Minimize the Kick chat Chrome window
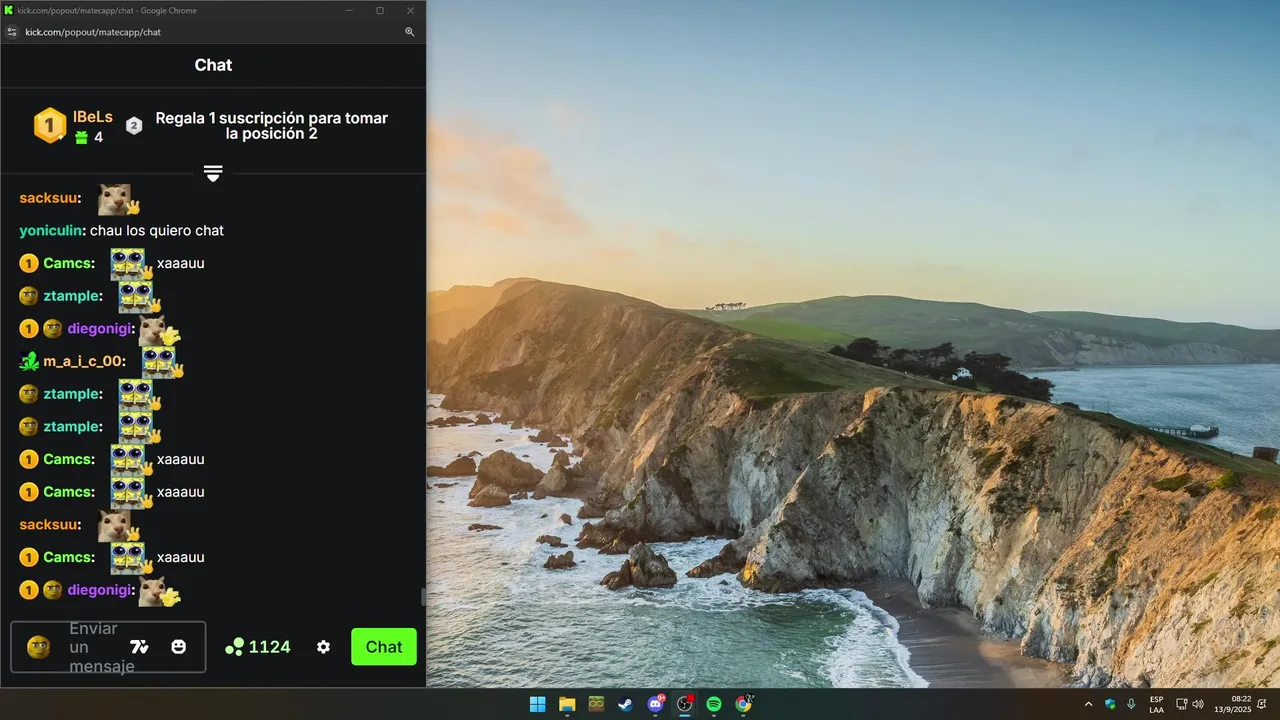Viewport: 1280px width, 720px height. (350, 10)
